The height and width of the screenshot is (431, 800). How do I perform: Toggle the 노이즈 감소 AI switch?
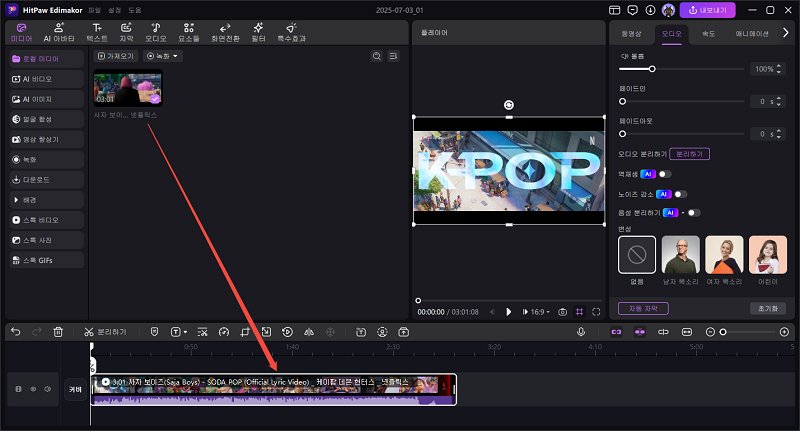pyautogui.click(x=680, y=194)
